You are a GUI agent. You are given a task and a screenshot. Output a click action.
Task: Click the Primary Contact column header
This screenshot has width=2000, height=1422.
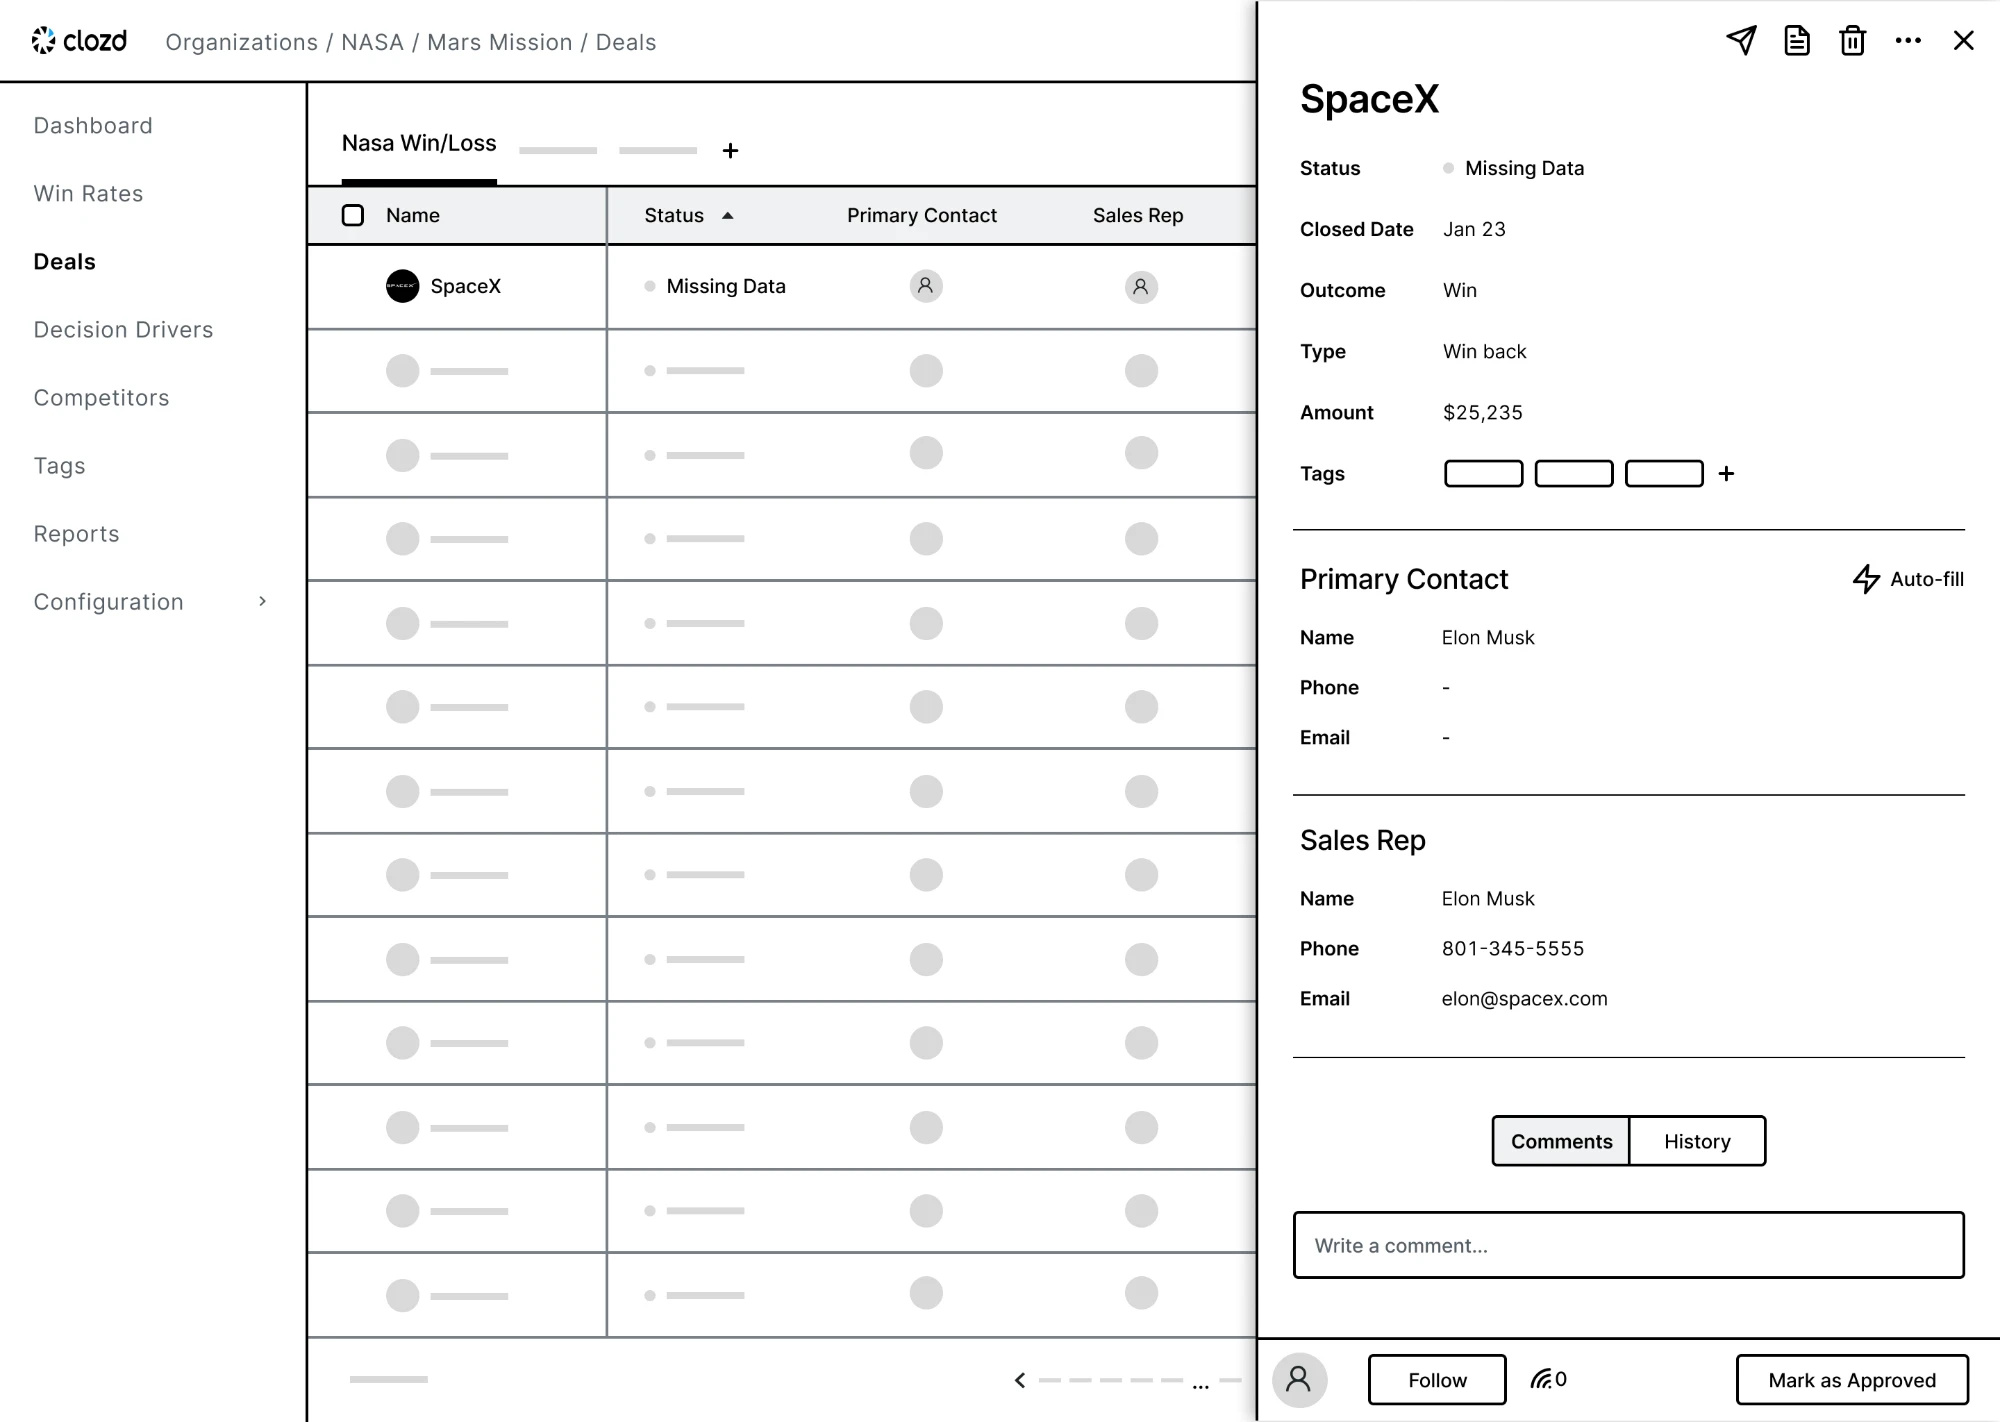pyautogui.click(x=922, y=215)
